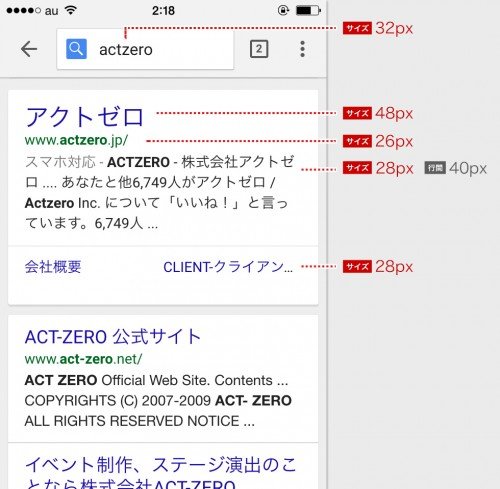The width and height of the screenshot is (500, 489).
Task: Open the tab switcher showing 2 tabs
Action: 259,49
